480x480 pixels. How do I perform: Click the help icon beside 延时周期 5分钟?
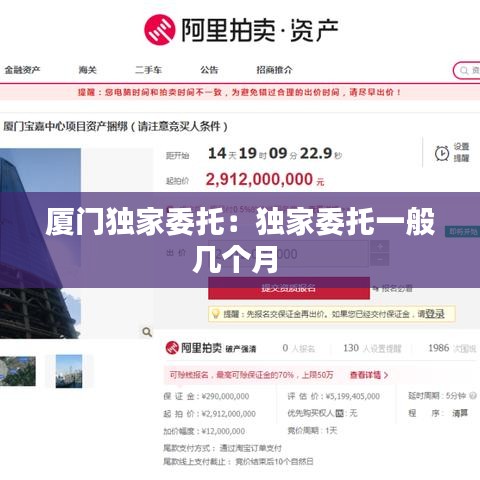pyautogui.click(x=472, y=396)
